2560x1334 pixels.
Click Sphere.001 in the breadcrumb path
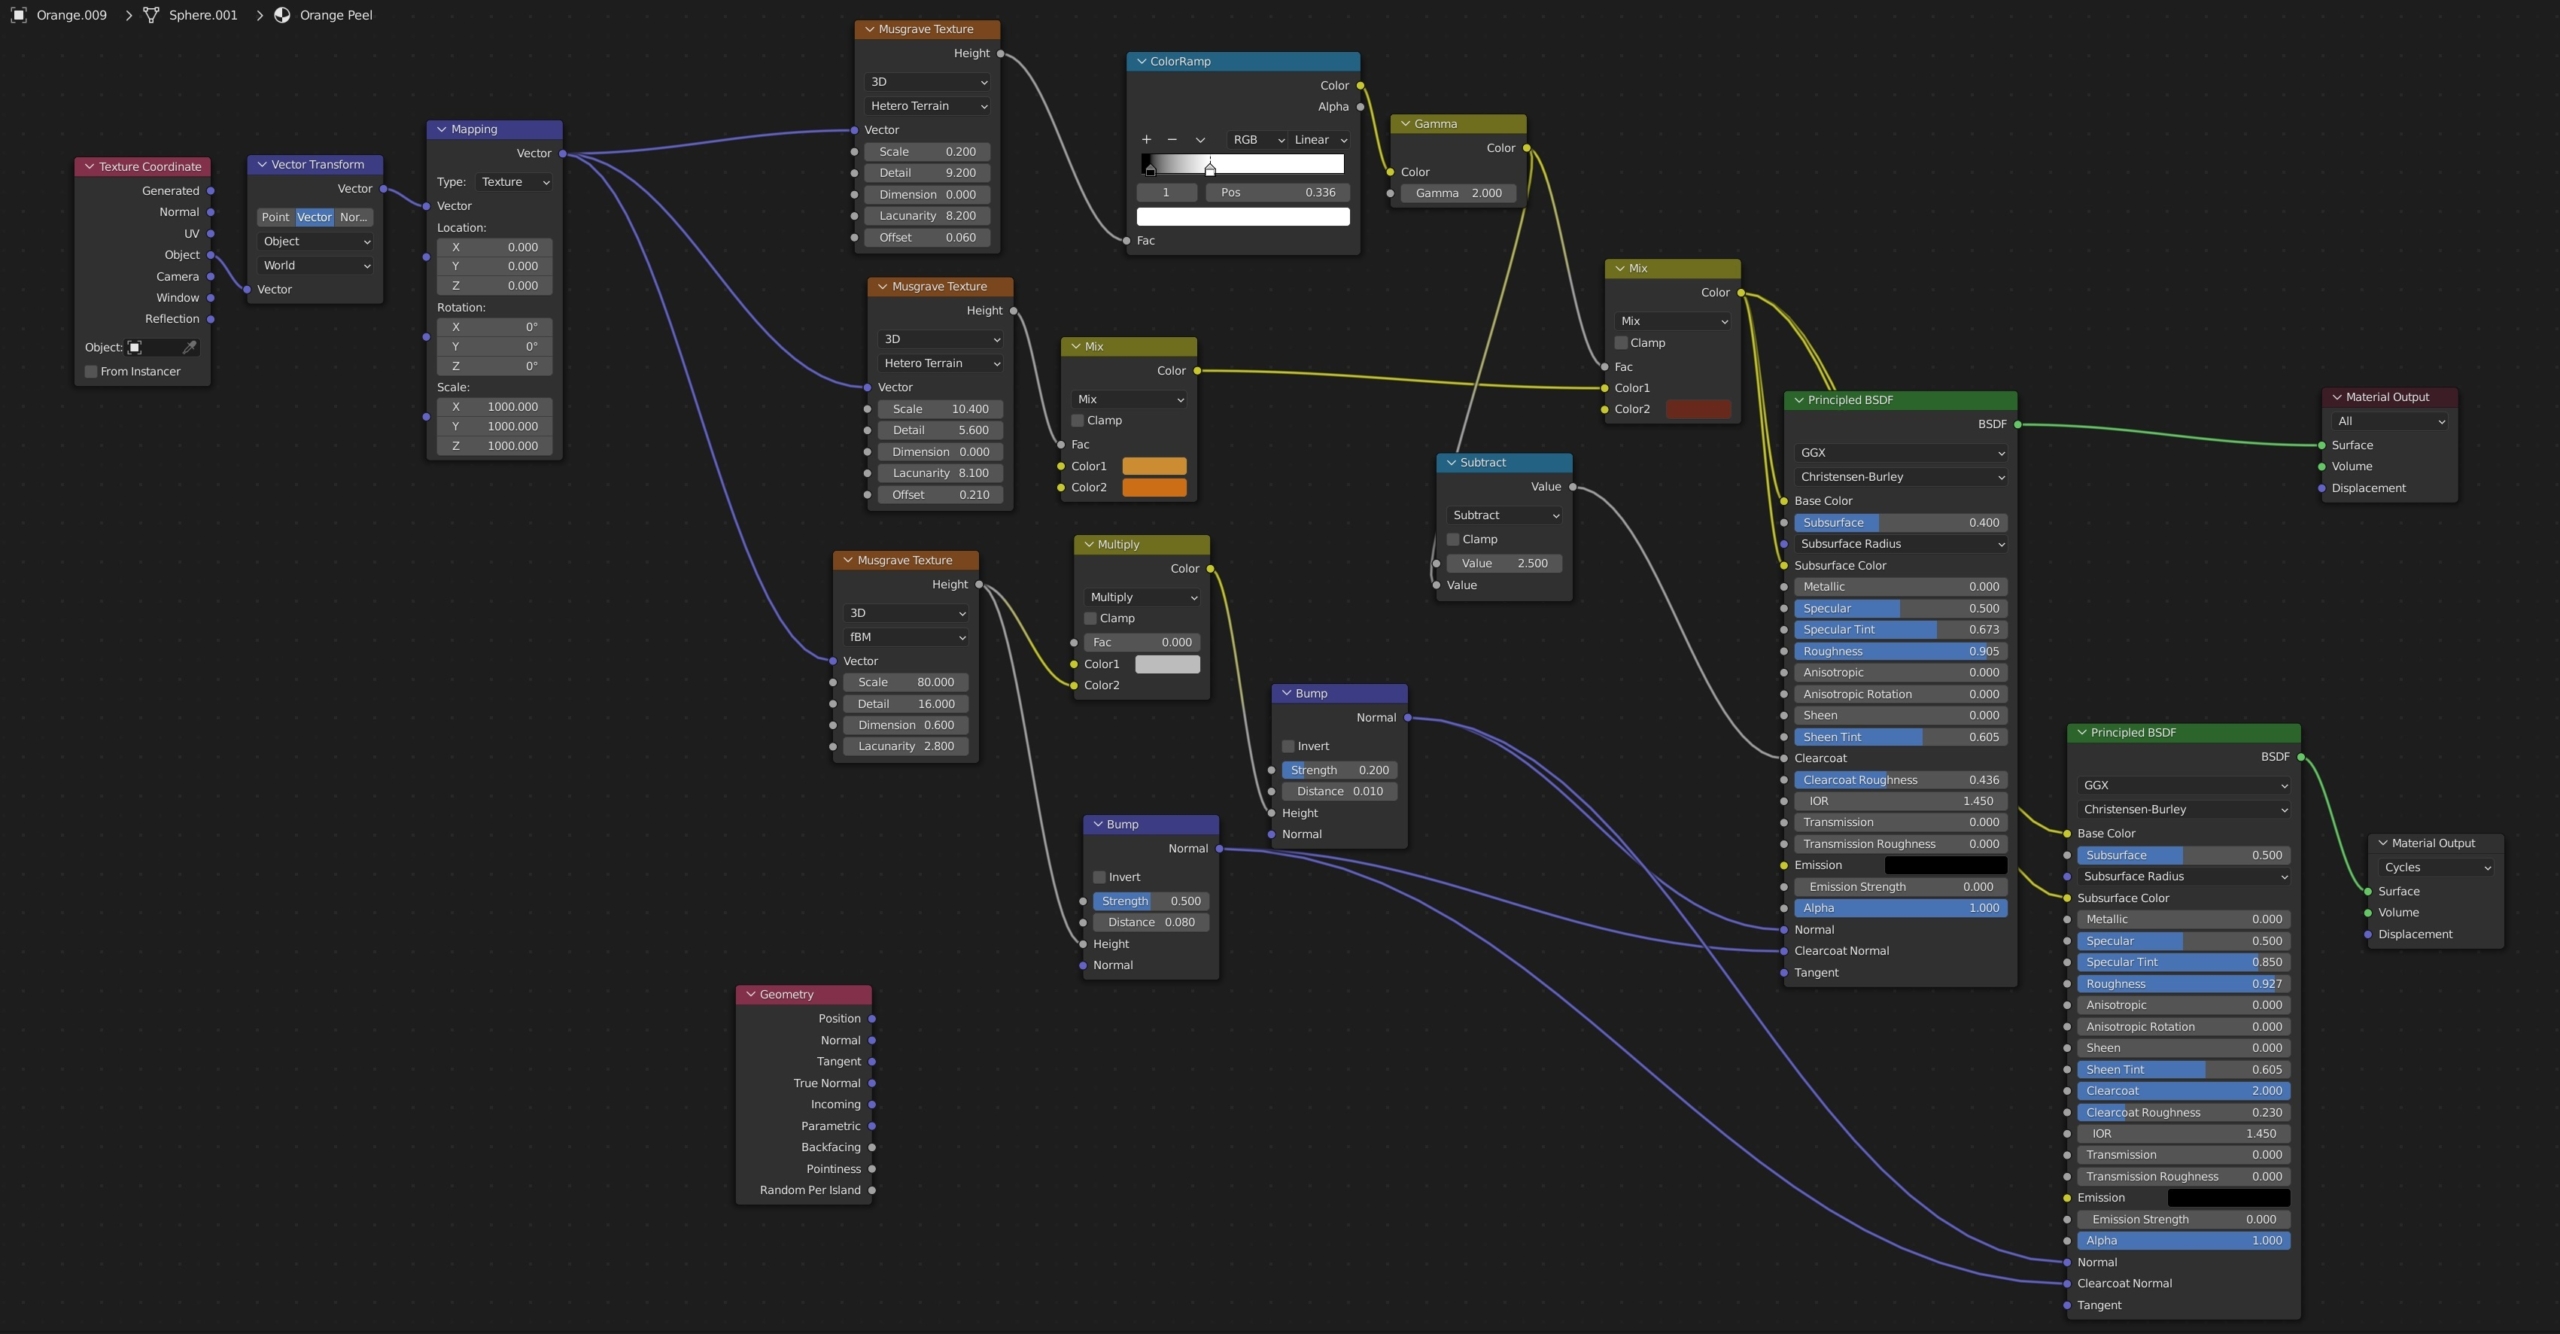203,15
